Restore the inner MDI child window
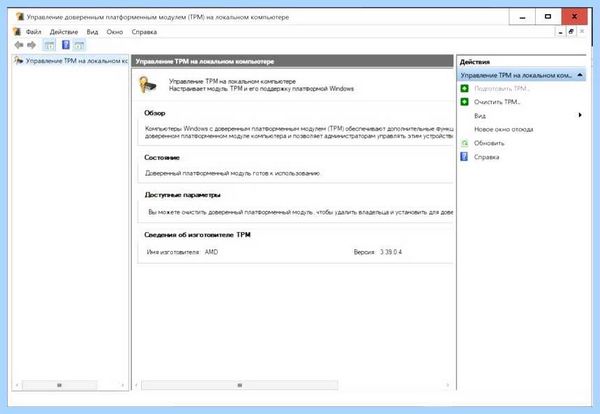 point(571,32)
